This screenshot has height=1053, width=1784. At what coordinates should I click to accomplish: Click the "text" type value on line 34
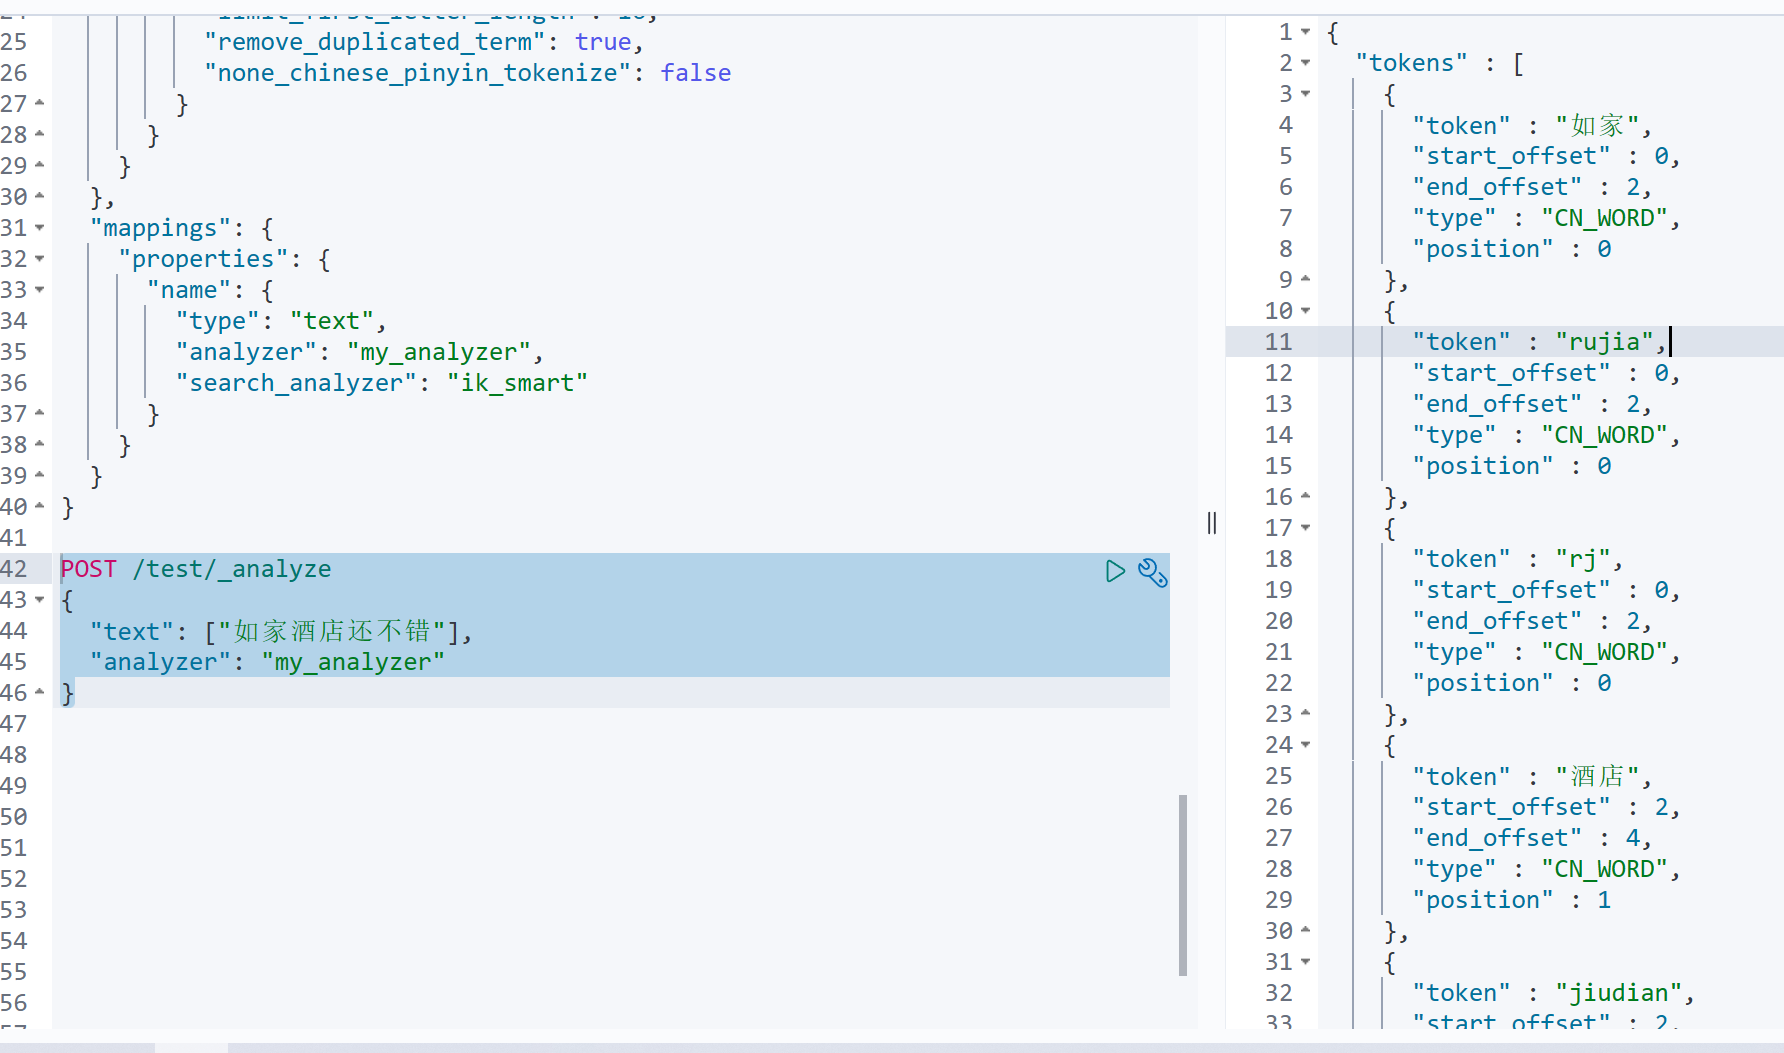[x=332, y=321]
